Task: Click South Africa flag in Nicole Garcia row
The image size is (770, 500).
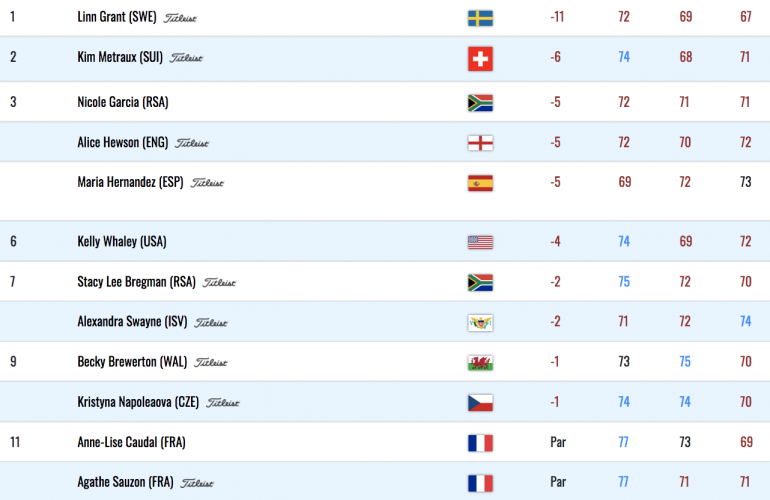Action: [480, 103]
